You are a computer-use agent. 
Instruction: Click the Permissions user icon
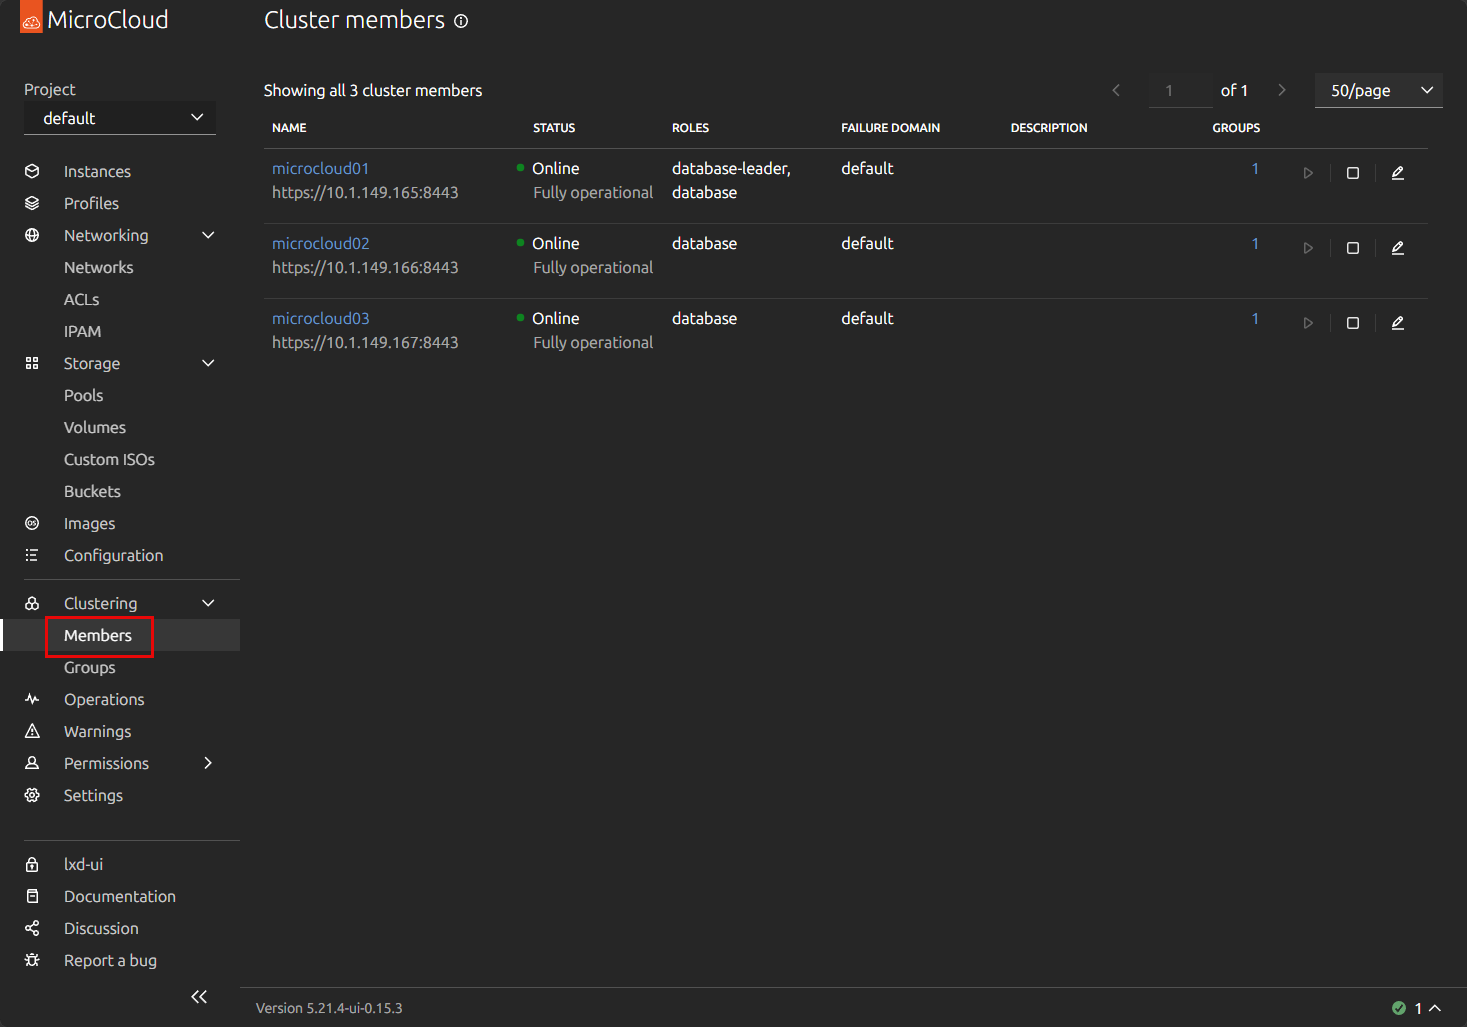click(x=32, y=763)
